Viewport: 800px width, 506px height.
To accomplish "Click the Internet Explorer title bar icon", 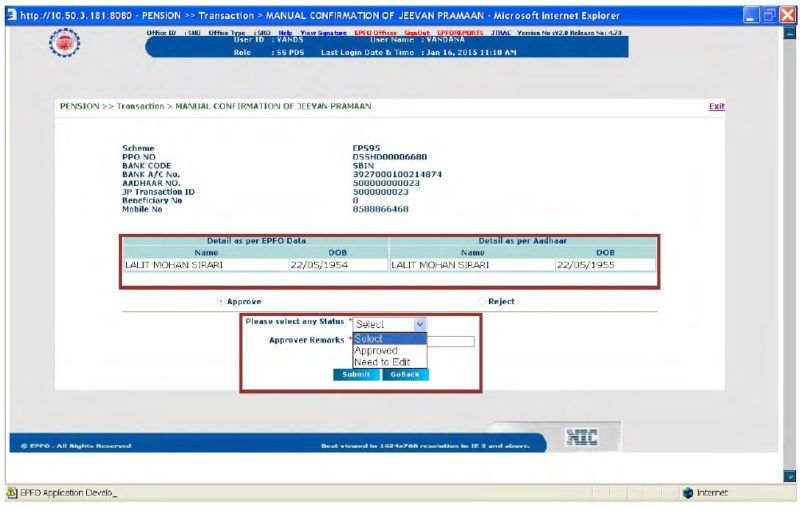I will (x=10, y=15).
